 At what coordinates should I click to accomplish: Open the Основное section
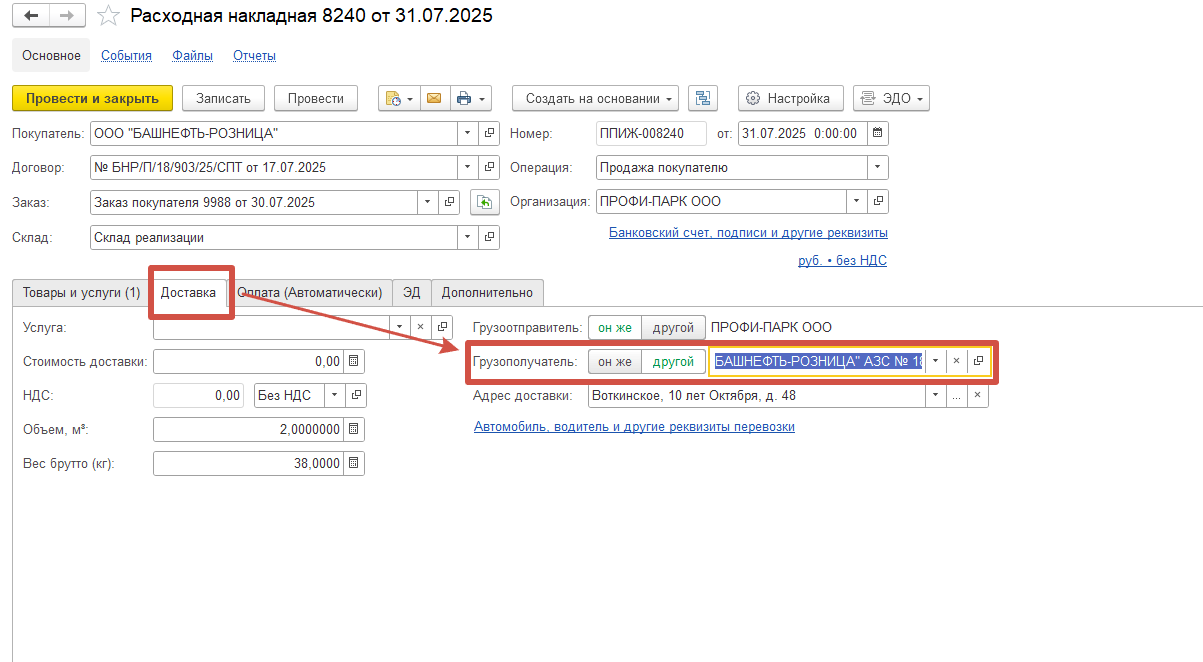coord(52,55)
